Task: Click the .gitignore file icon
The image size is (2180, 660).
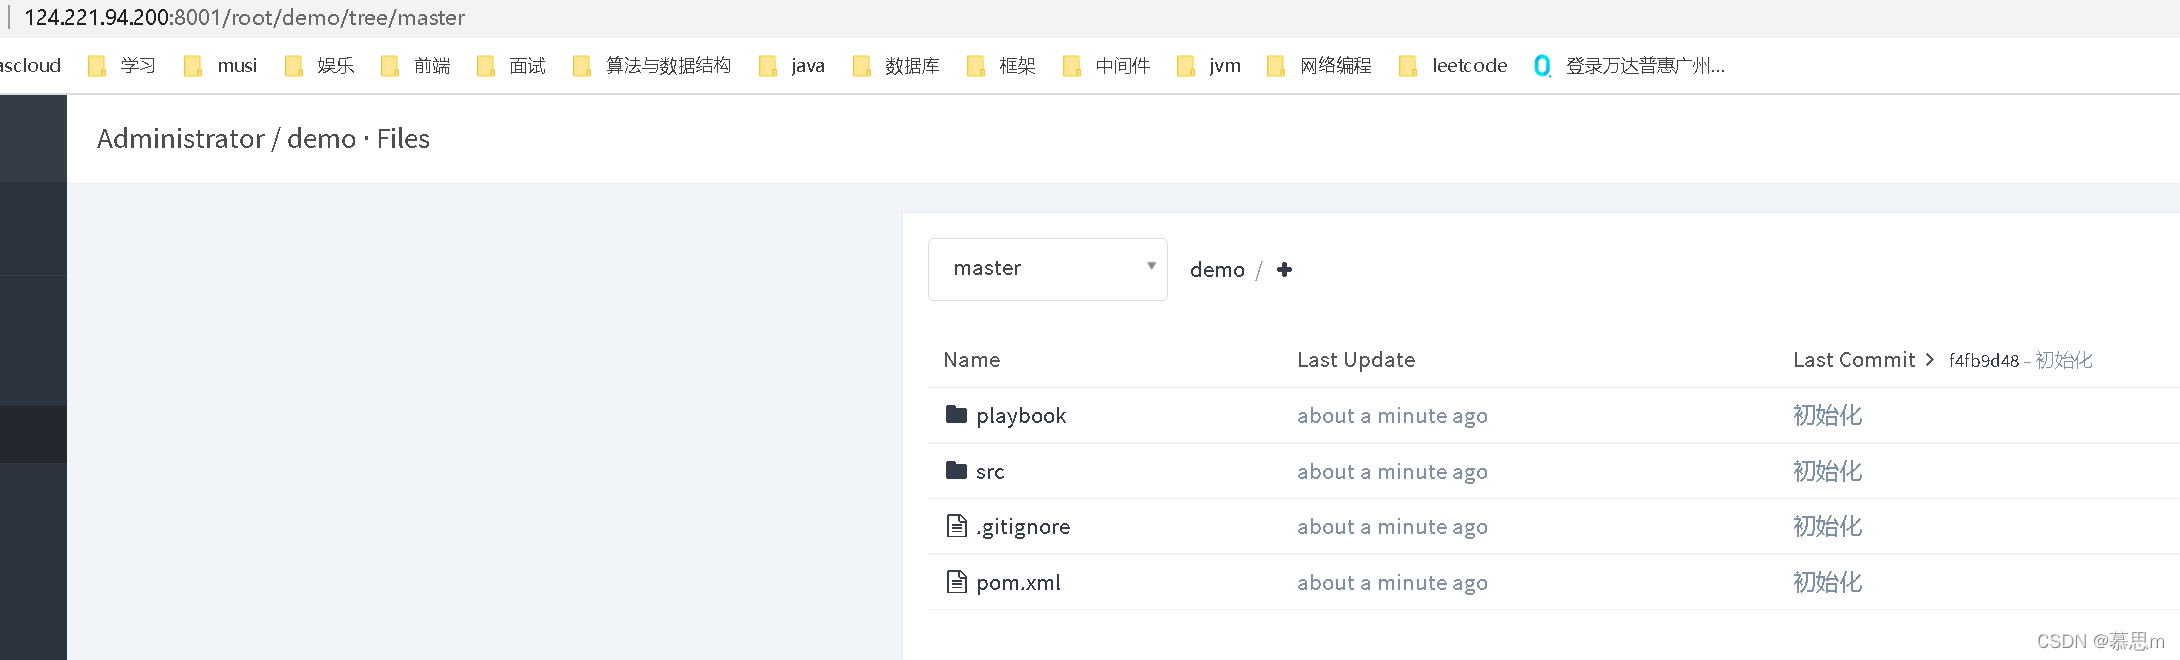Action: 956,526
